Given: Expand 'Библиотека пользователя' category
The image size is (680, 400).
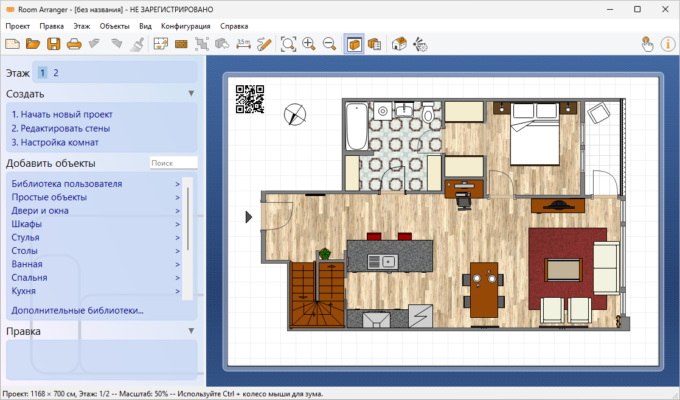Looking at the screenshot, I should pos(95,184).
